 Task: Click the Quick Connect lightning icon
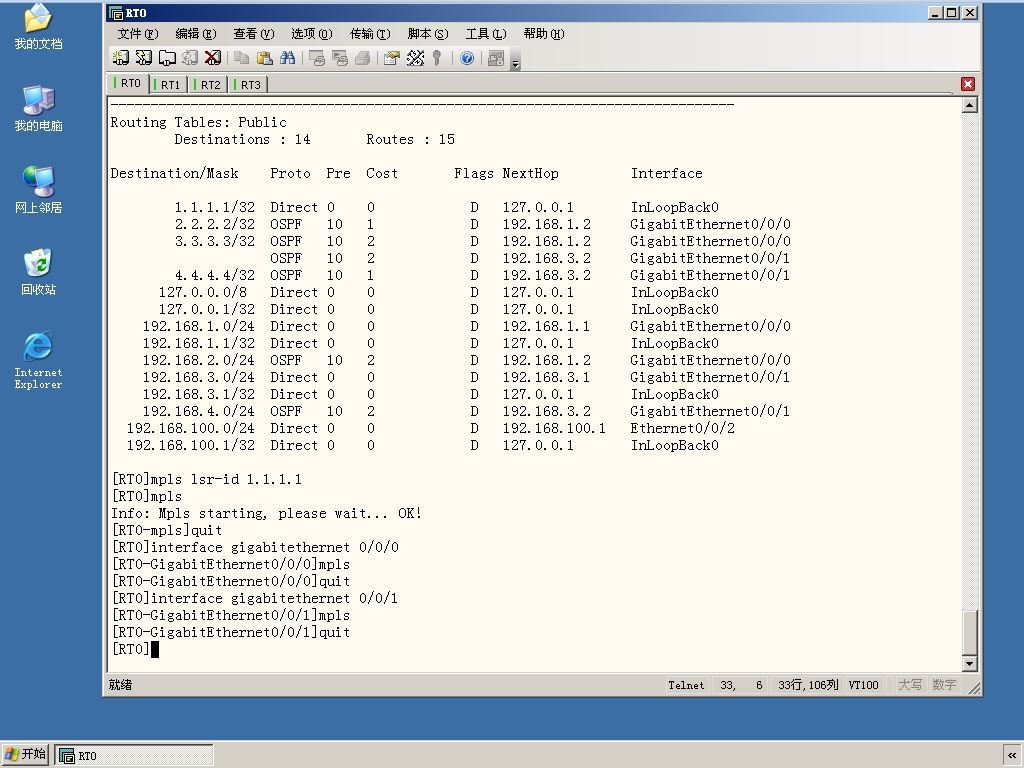144,58
